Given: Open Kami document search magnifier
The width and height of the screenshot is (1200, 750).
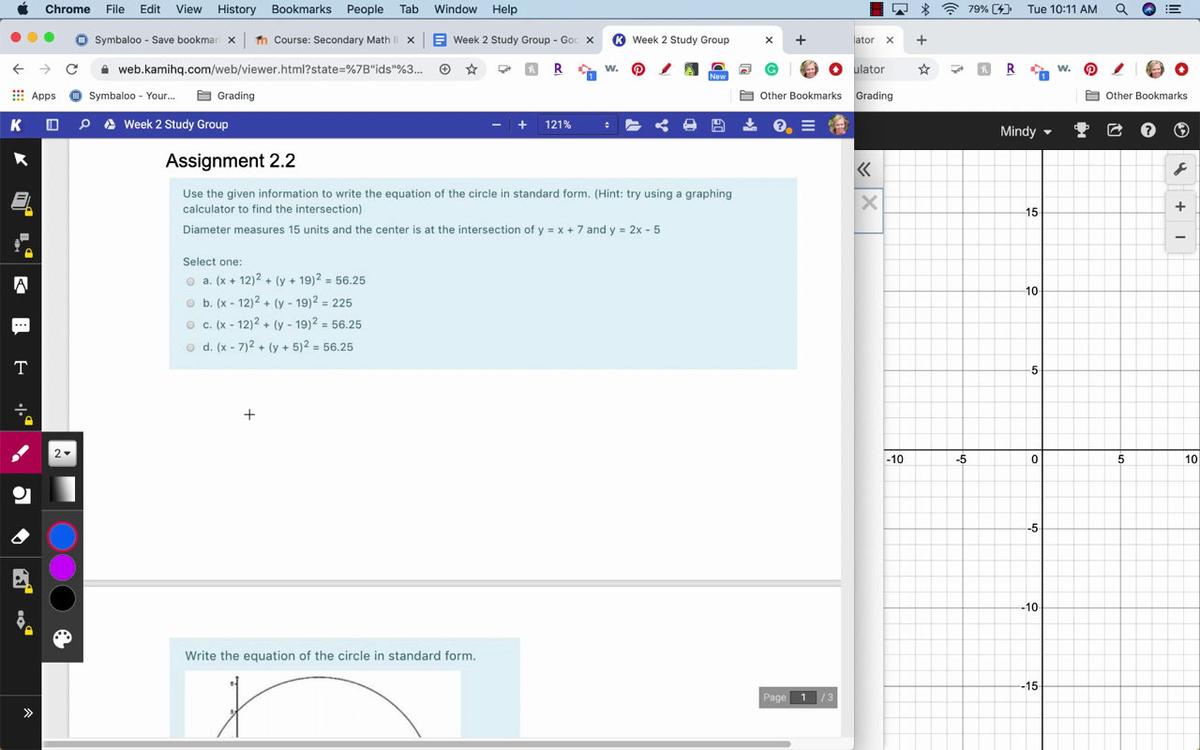Looking at the screenshot, I should pos(84,125).
